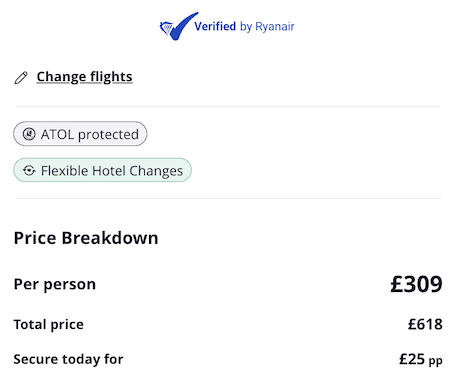The width and height of the screenshot is (454, 381).
Task: Click the ATOL protected text label
Action: [x=90, y=134]
